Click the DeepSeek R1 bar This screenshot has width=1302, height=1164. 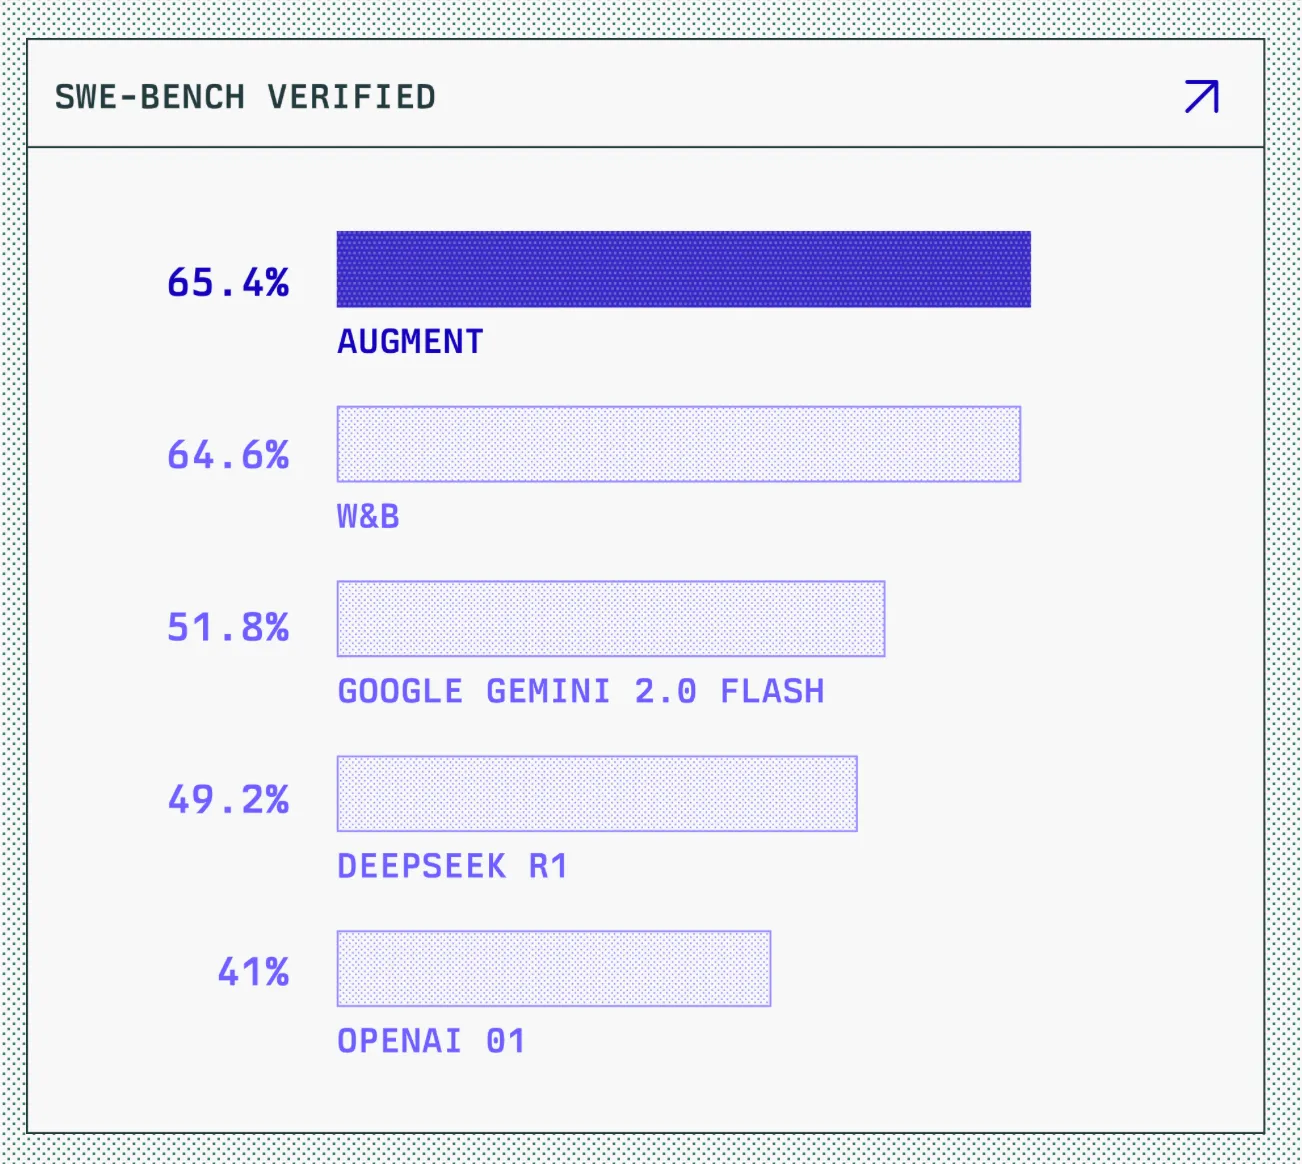click(x=597, y=794)
